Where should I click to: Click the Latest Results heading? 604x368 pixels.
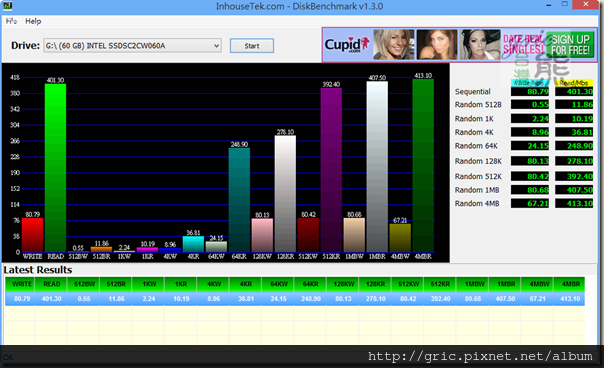[38, 270]
